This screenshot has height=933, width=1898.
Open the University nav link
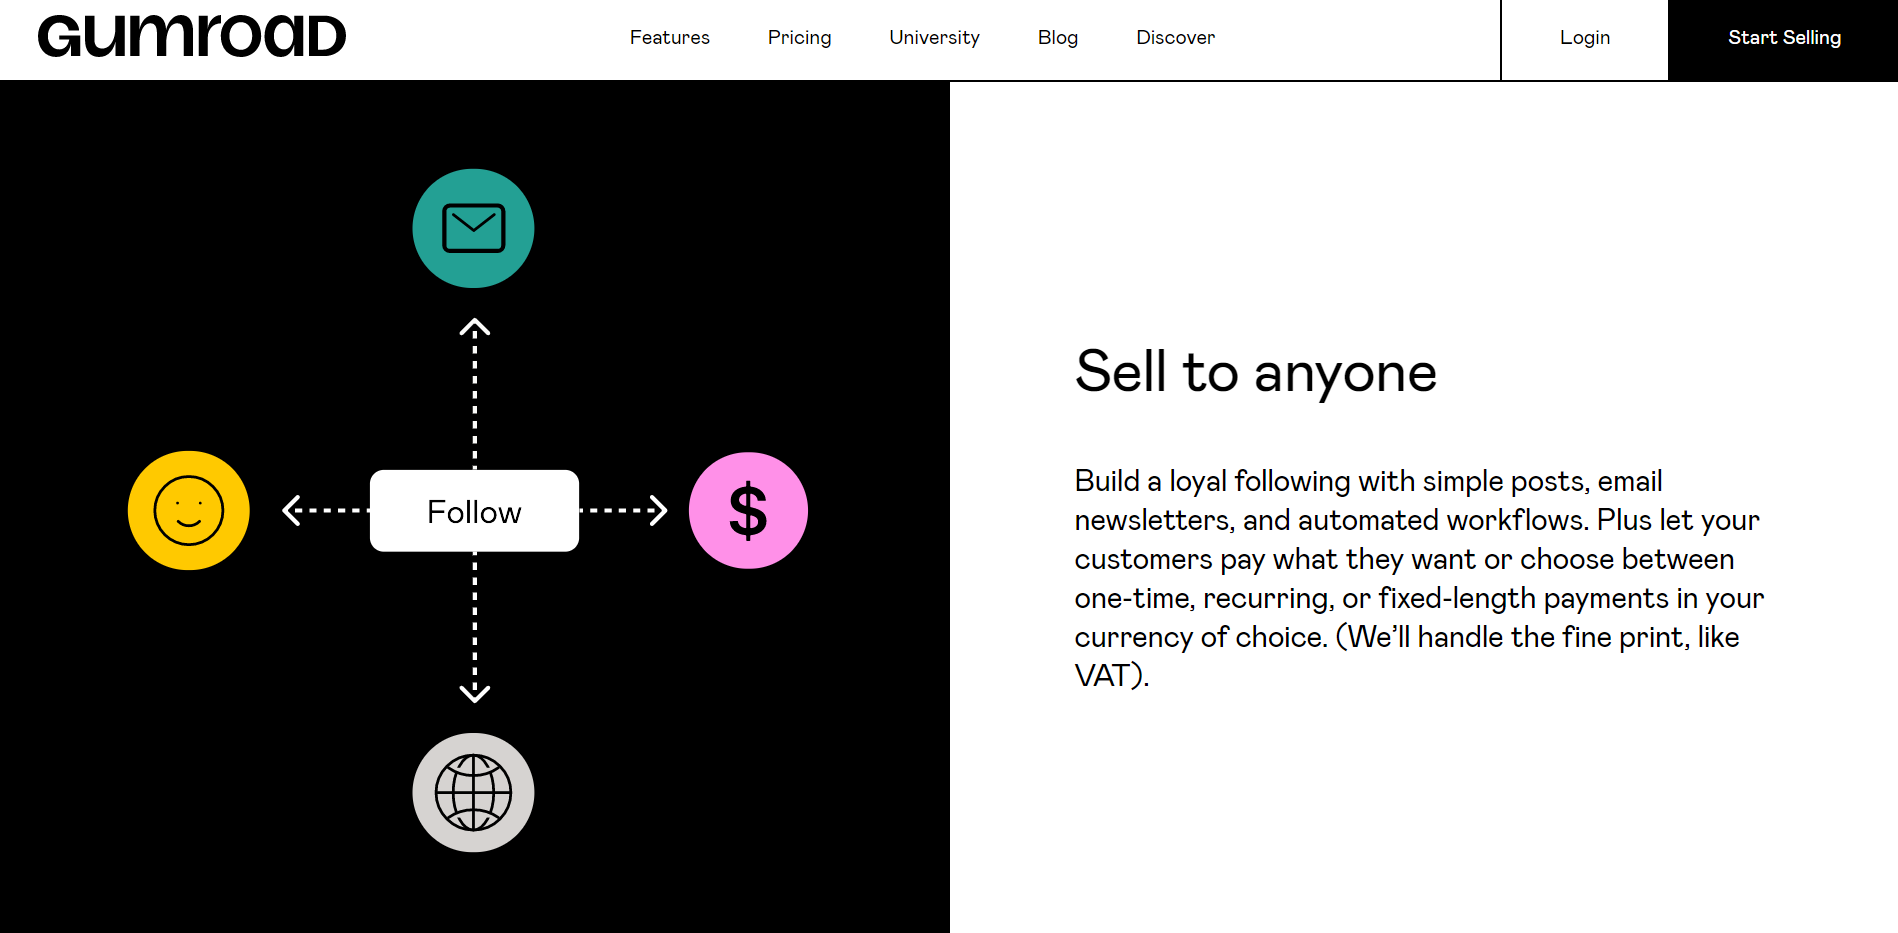[x=934, y=37]
